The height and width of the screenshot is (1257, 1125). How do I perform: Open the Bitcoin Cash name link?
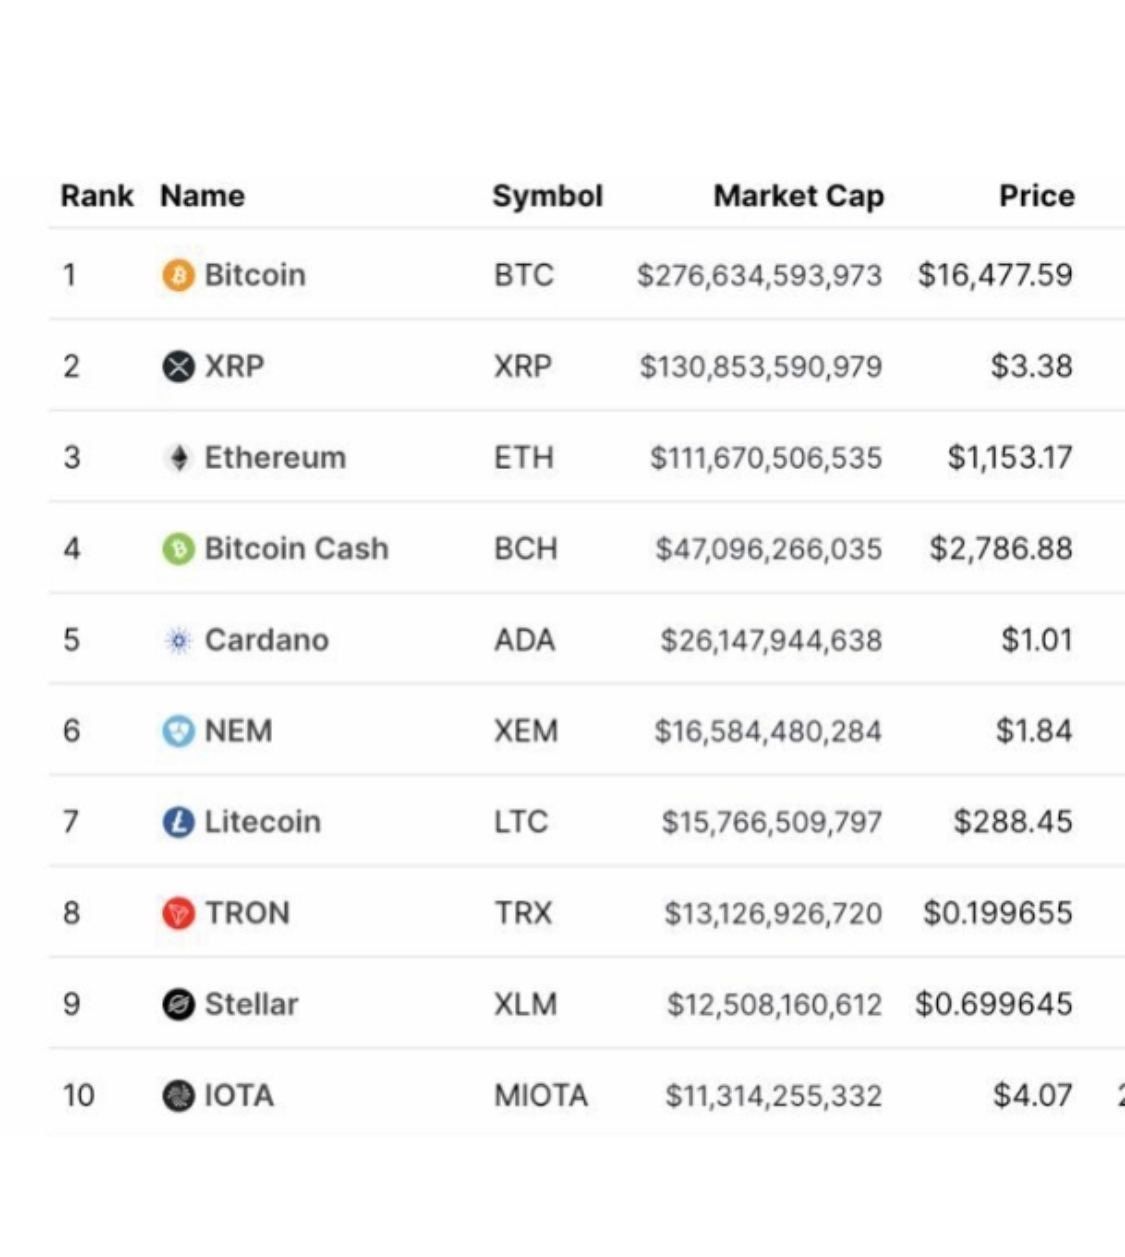[x=296, y=549]
